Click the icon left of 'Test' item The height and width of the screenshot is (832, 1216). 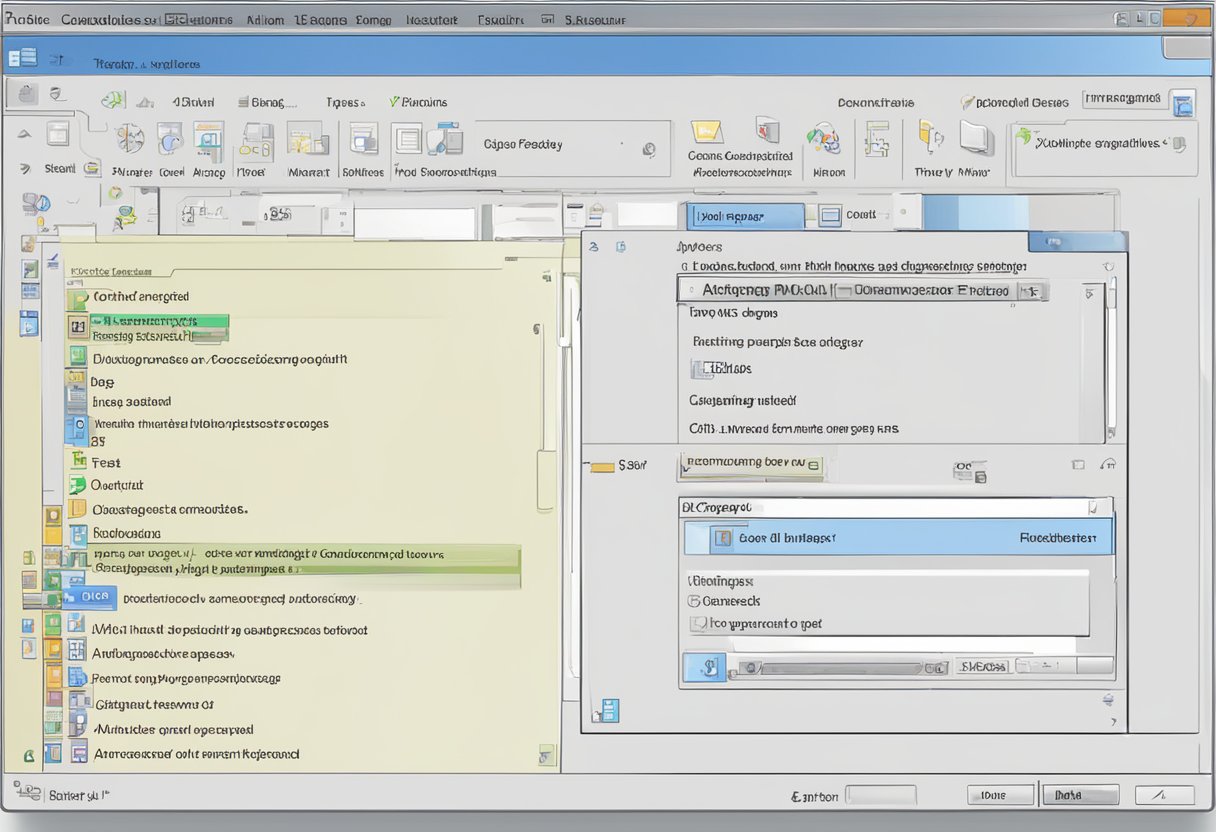(x=77, y=462)
